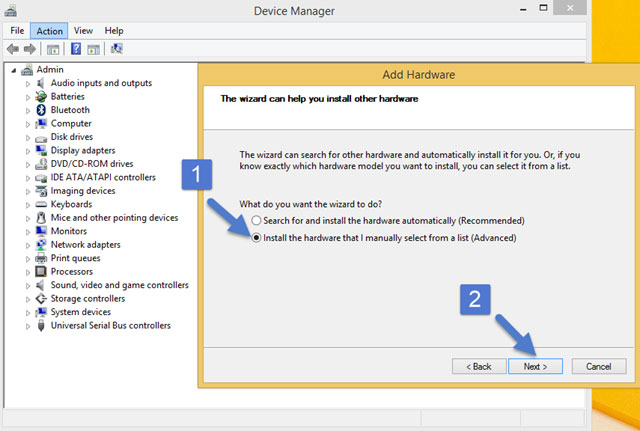Expand the Display adapters node
The image size is (640, 431).
click(x=28, y=151)
